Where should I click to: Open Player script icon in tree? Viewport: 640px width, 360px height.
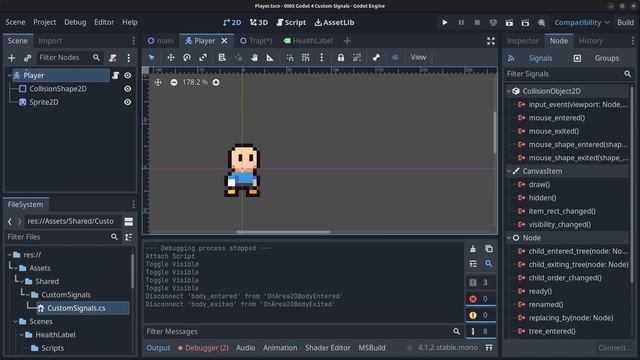click(116, 75)
